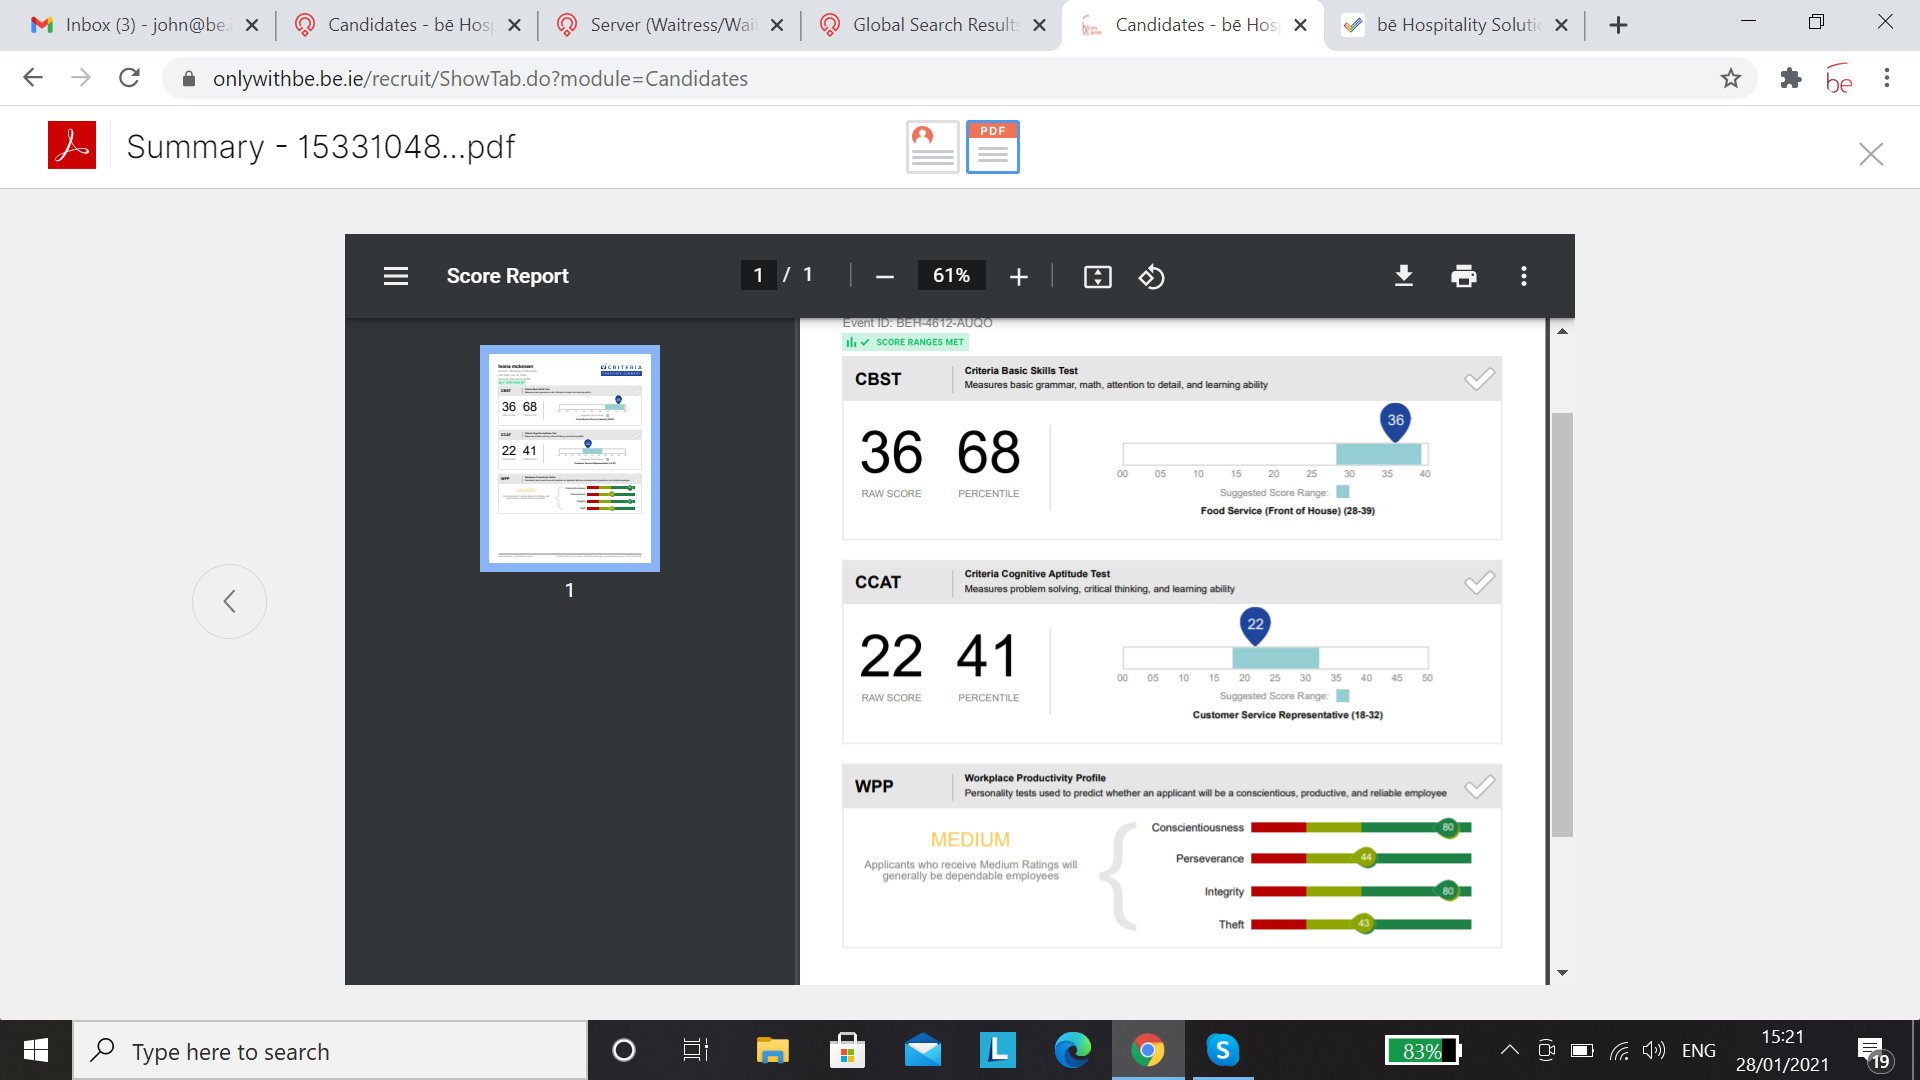Click the red Adobe PDF file icon
1920x1080 pixels.
(x=72, y=145)
